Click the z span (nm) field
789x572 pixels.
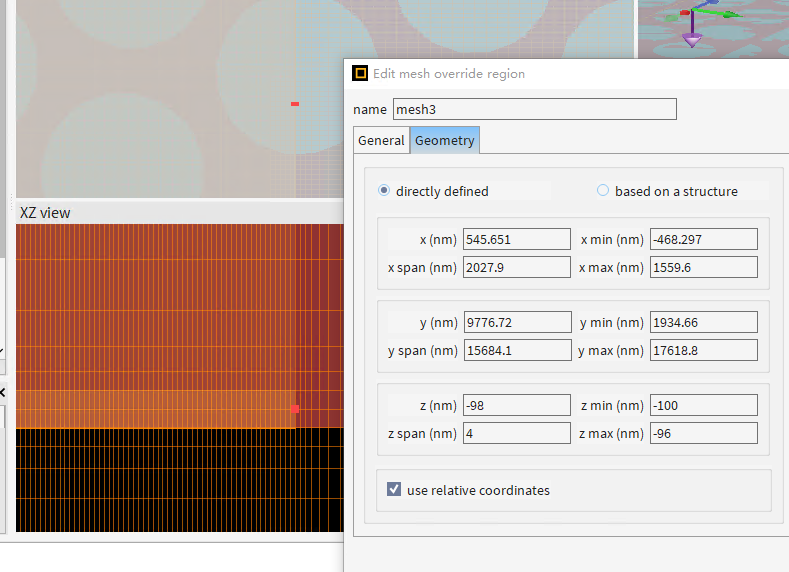coord(517,433)
